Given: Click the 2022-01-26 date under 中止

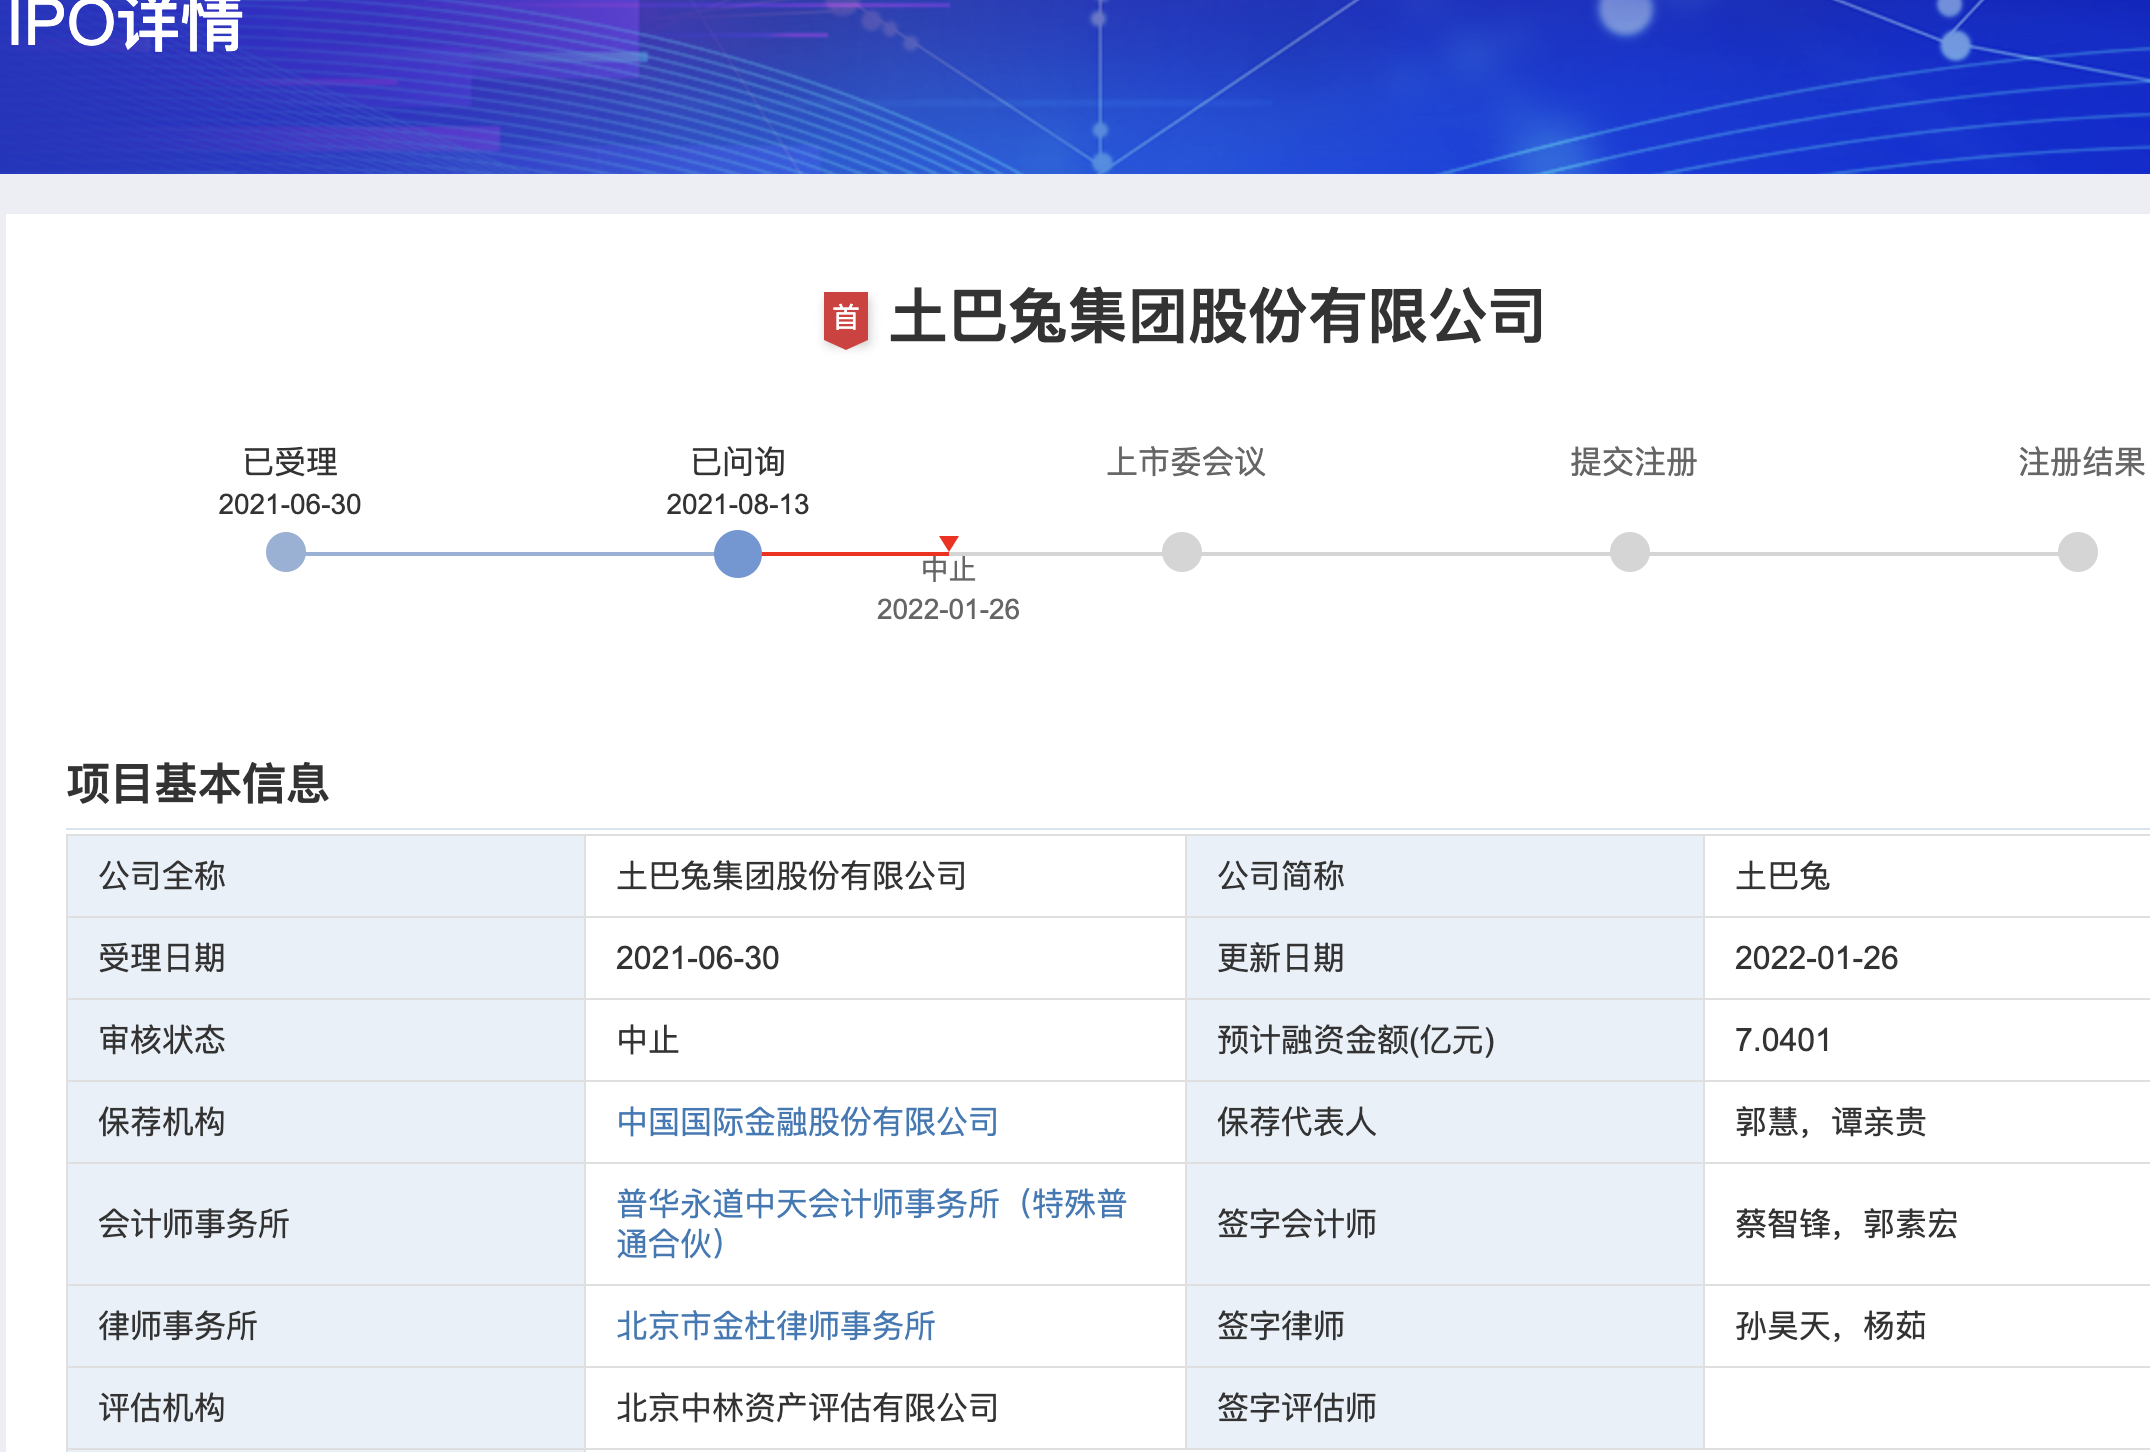Looking at the screenshot, I should pyautogui.click(x=948, y=609).
